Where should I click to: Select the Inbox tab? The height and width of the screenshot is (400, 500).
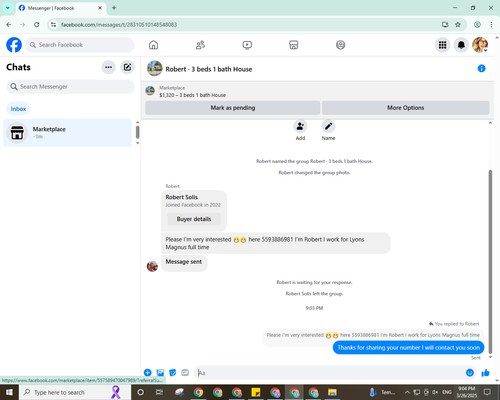tap(18, 109)
